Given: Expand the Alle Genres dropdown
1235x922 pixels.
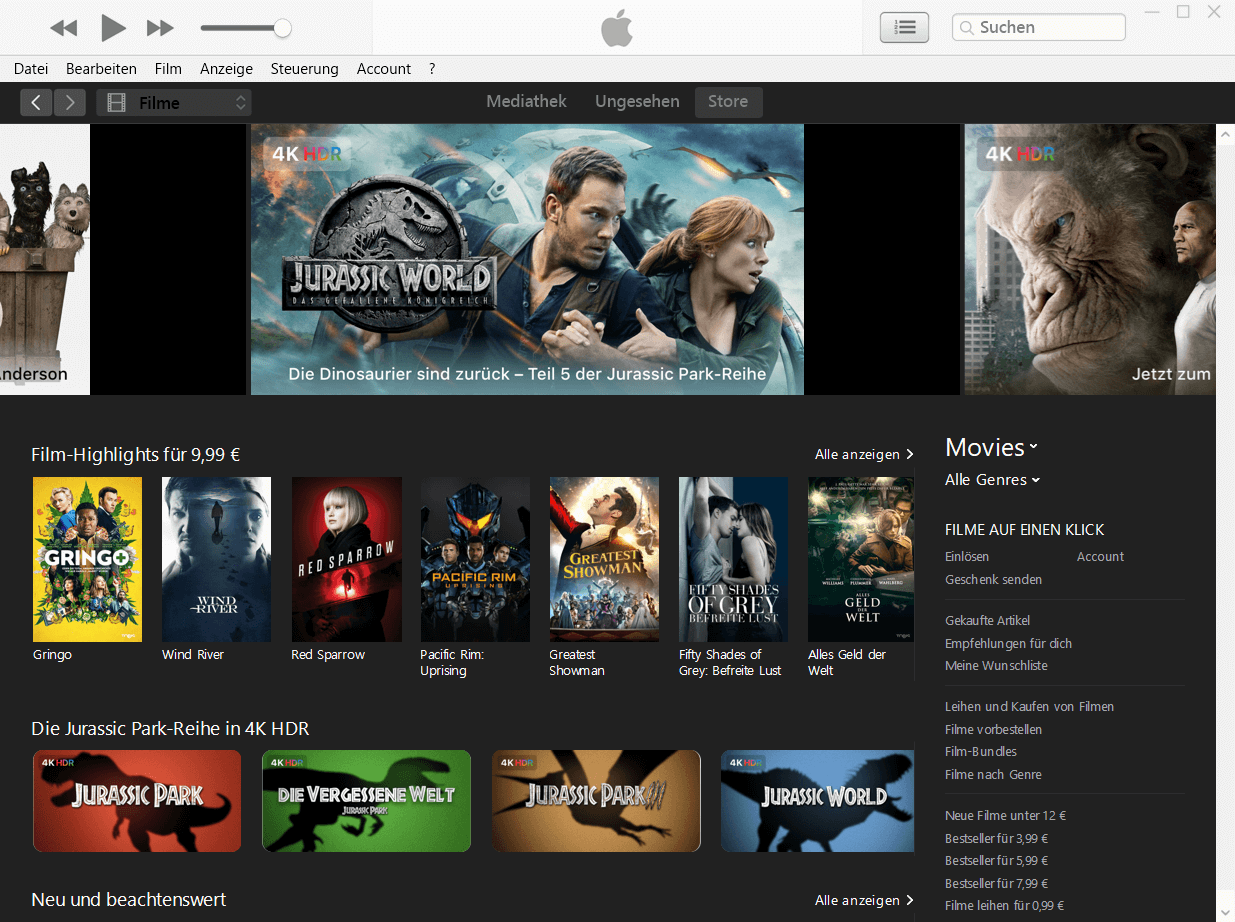Looking at the screenshot, I should [993, 480].
